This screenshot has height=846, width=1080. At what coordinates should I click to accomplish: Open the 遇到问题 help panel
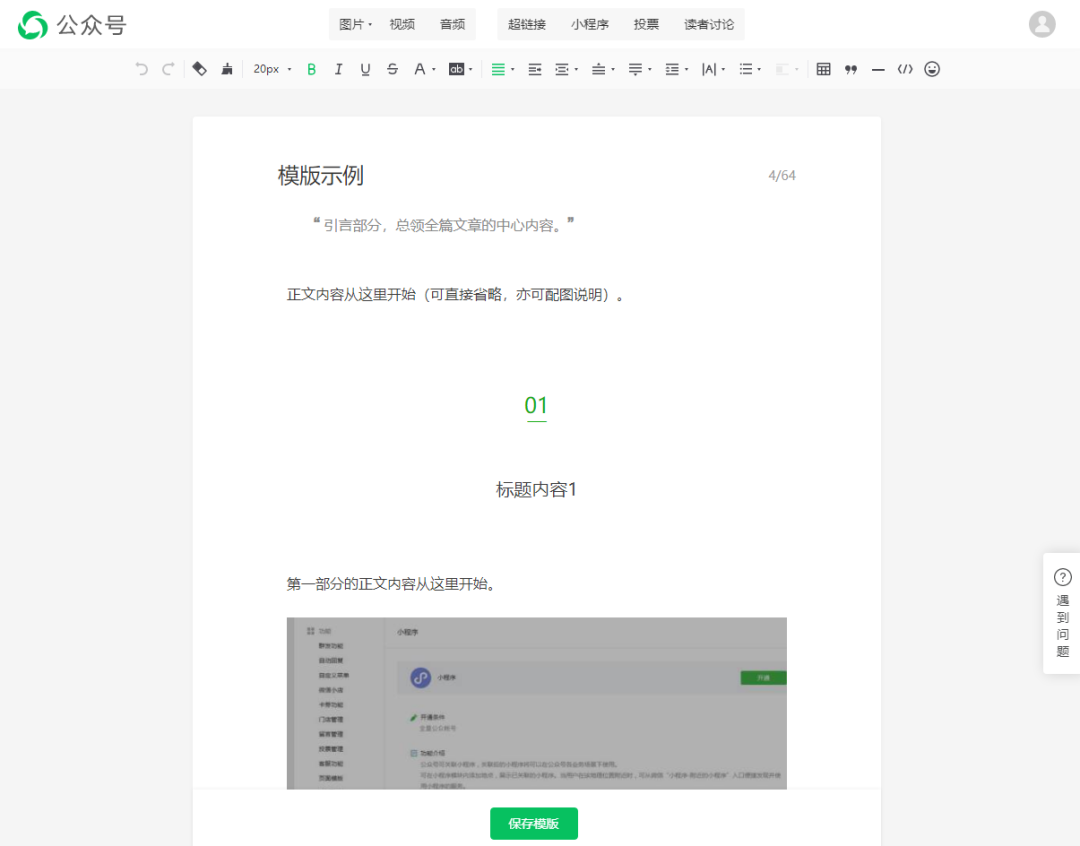coord(1062,613)
